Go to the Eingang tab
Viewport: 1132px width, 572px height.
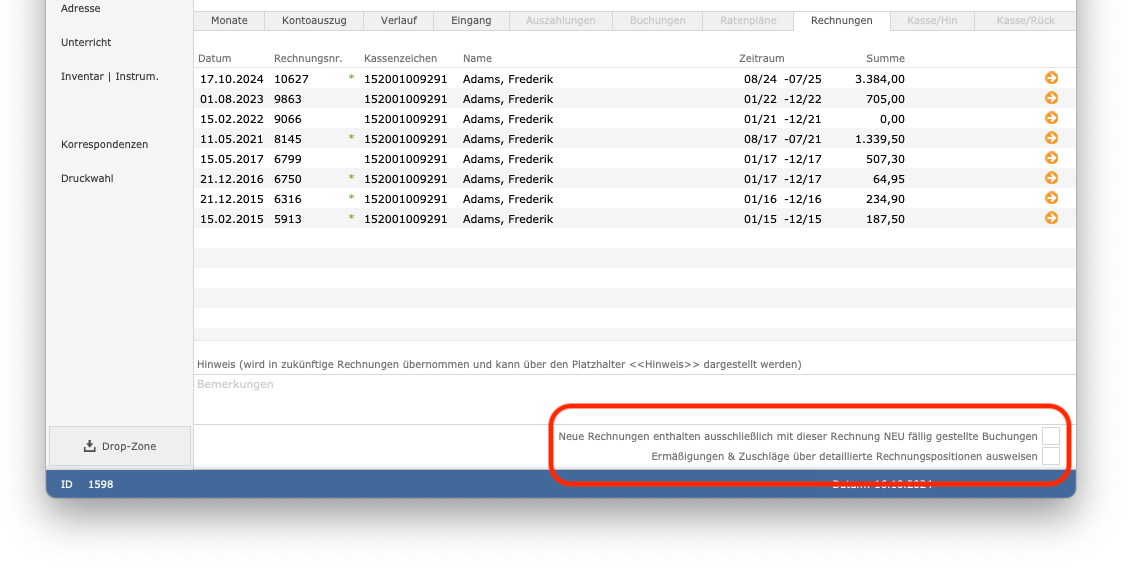pos(471,21)
